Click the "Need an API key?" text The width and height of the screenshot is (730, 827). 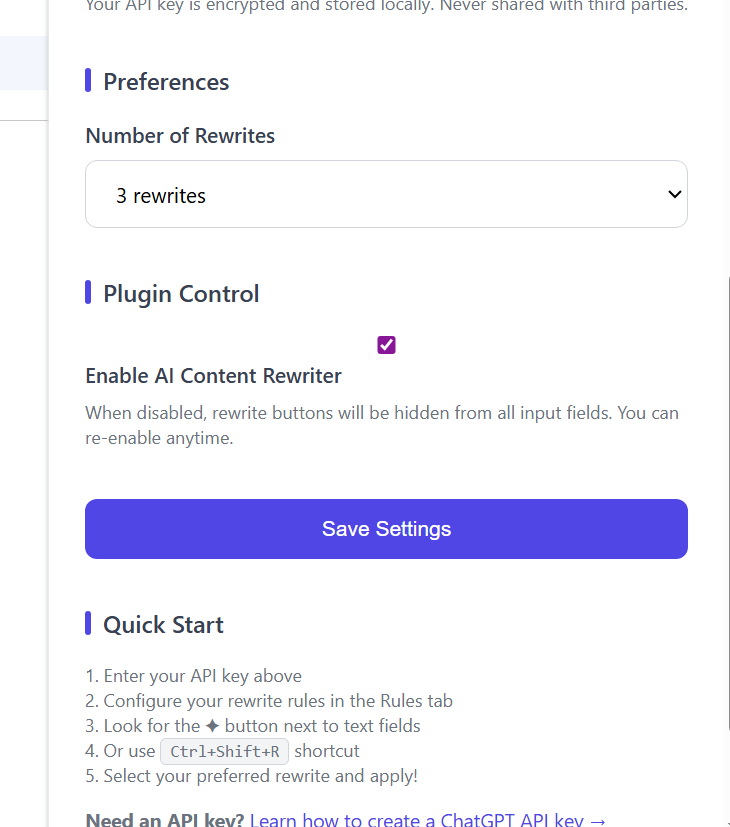point(165,820)
